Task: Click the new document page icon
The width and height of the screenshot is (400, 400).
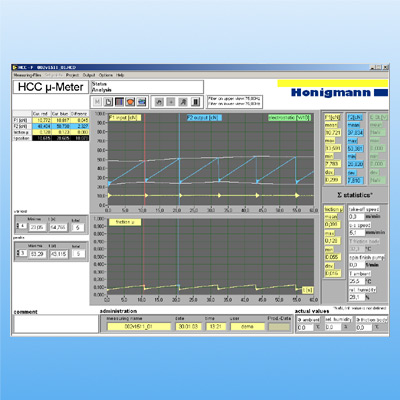Action: click(108, 102)
